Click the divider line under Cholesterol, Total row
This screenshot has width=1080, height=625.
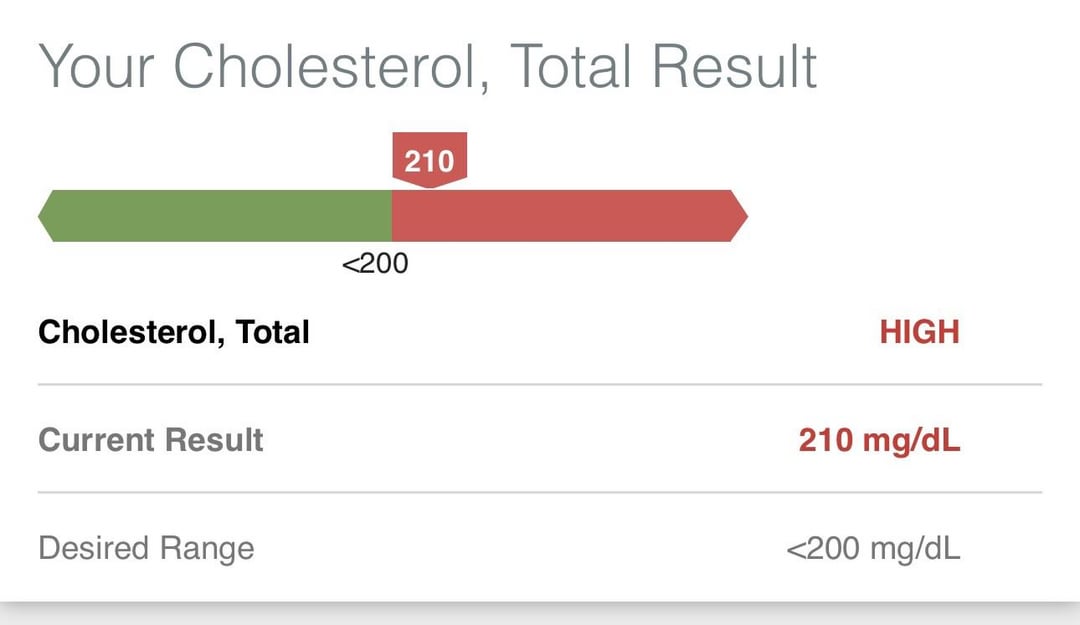click(540, 384)
